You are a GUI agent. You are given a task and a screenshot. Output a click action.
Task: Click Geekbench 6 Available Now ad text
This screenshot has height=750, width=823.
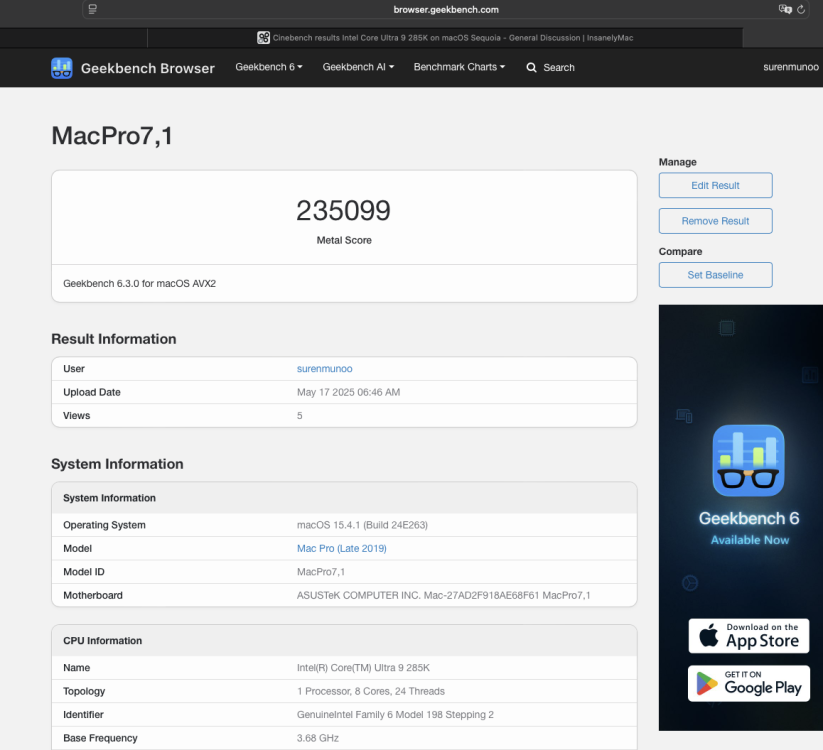coord(748,527)
